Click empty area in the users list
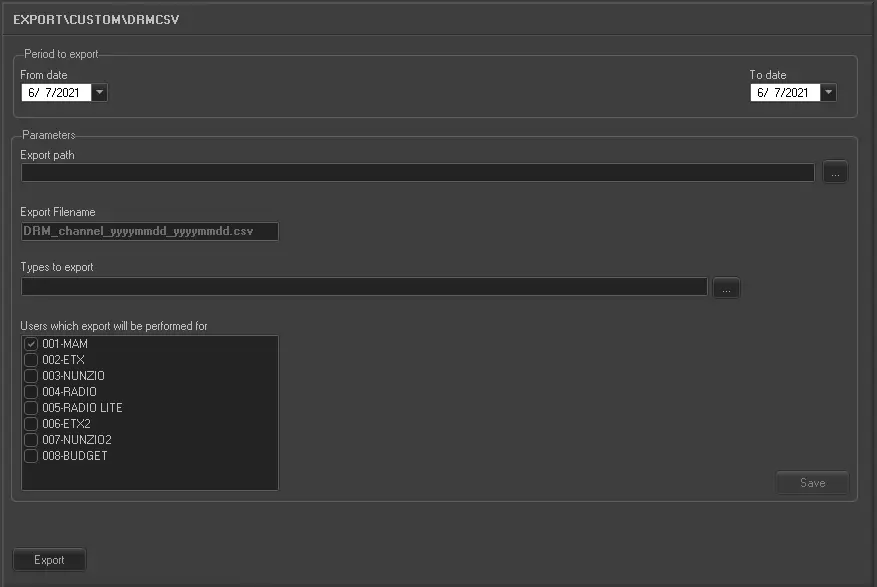Viewport: 877px width, 587px height. [150, 477]
